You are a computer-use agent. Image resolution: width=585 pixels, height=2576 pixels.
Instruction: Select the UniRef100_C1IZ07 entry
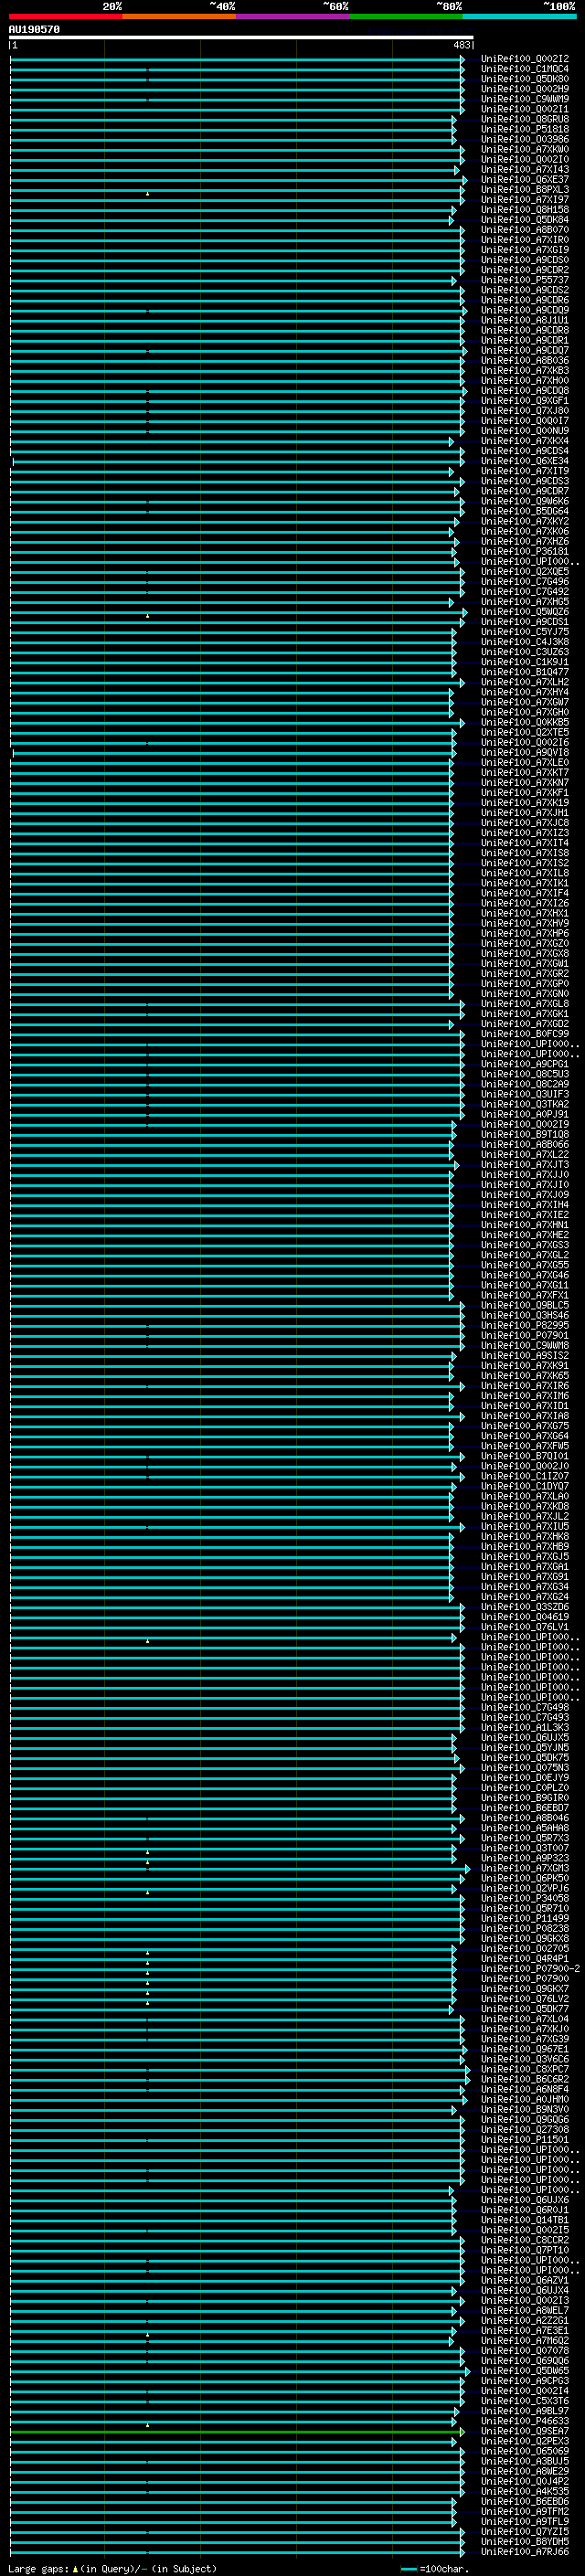coord(525,1477)
